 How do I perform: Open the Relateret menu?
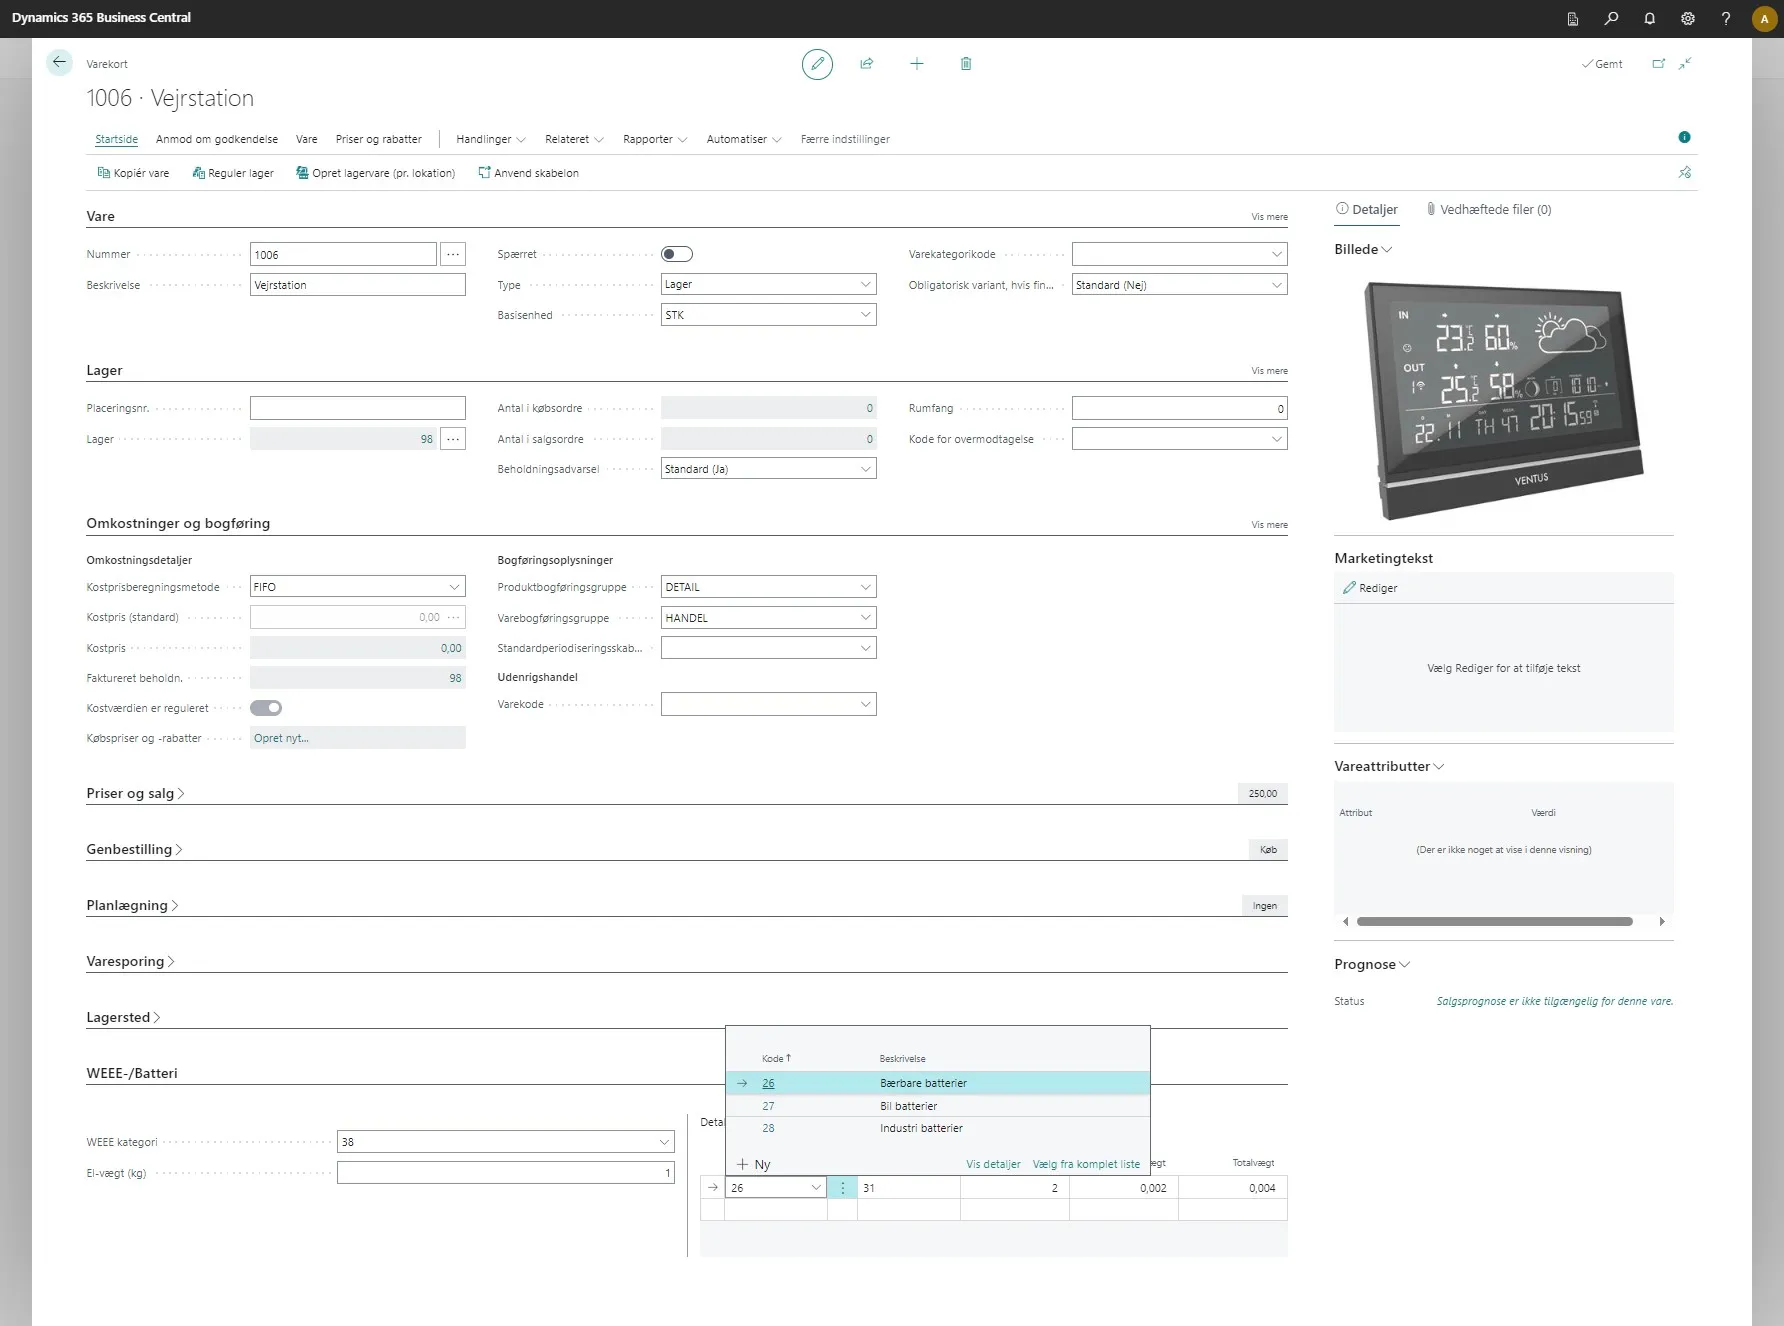coord(574,139)
